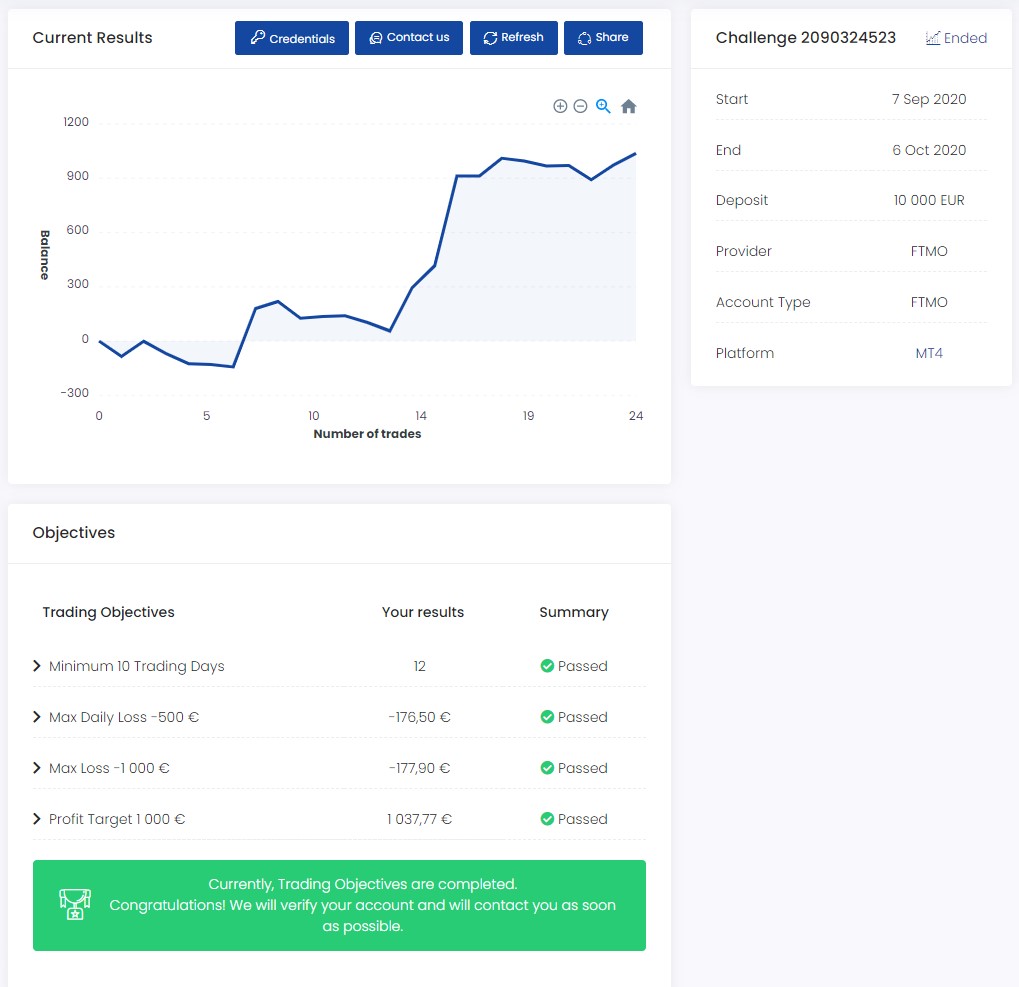Share the challenge results

tap(603, 38)
